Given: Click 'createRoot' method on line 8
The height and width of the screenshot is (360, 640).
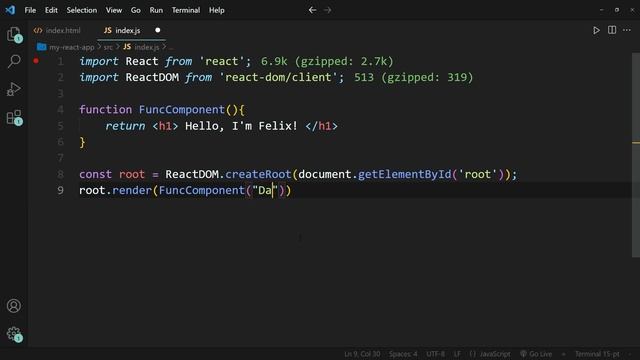Looking at the screenshot, I should click(x=258, y=174).
